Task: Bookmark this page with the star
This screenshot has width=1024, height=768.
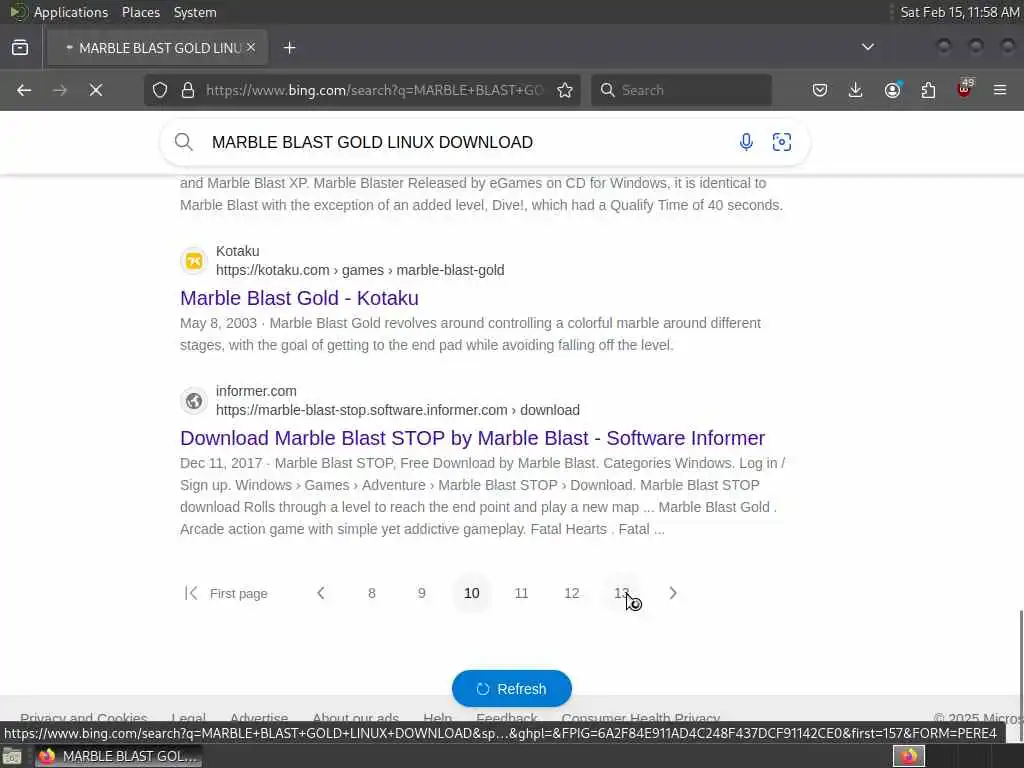Action: 565,90
